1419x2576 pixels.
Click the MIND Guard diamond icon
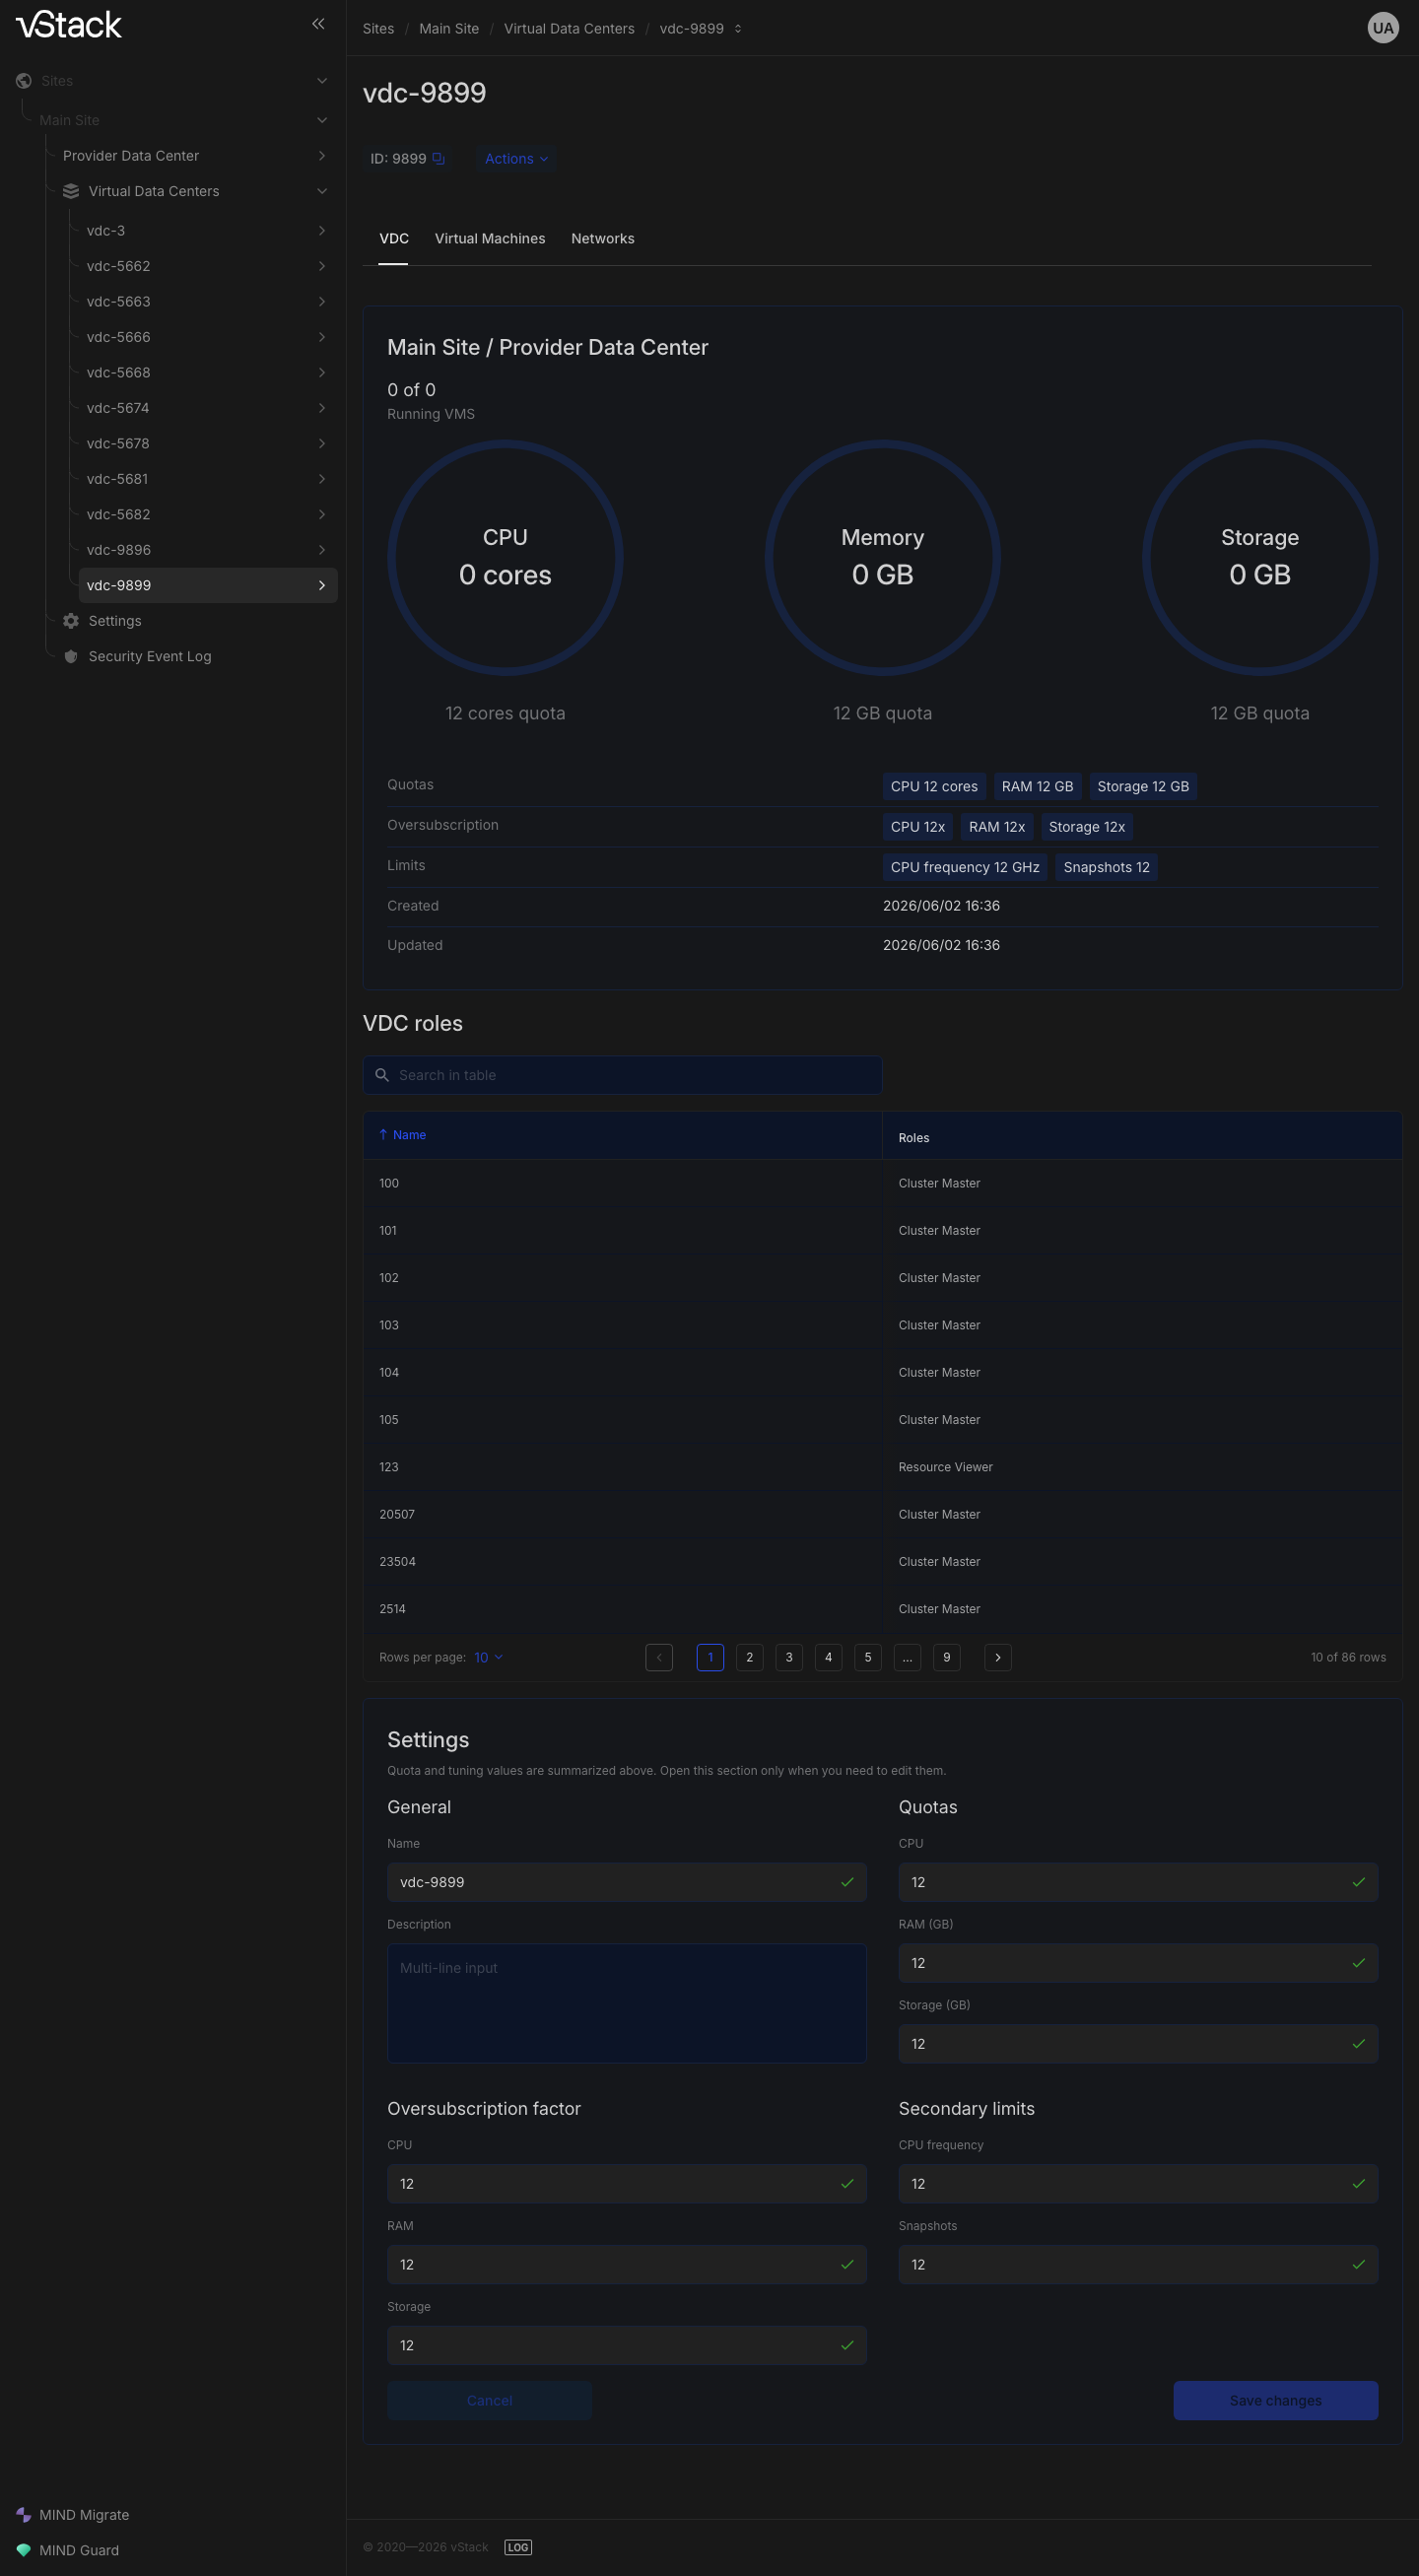pos(24,2550)
